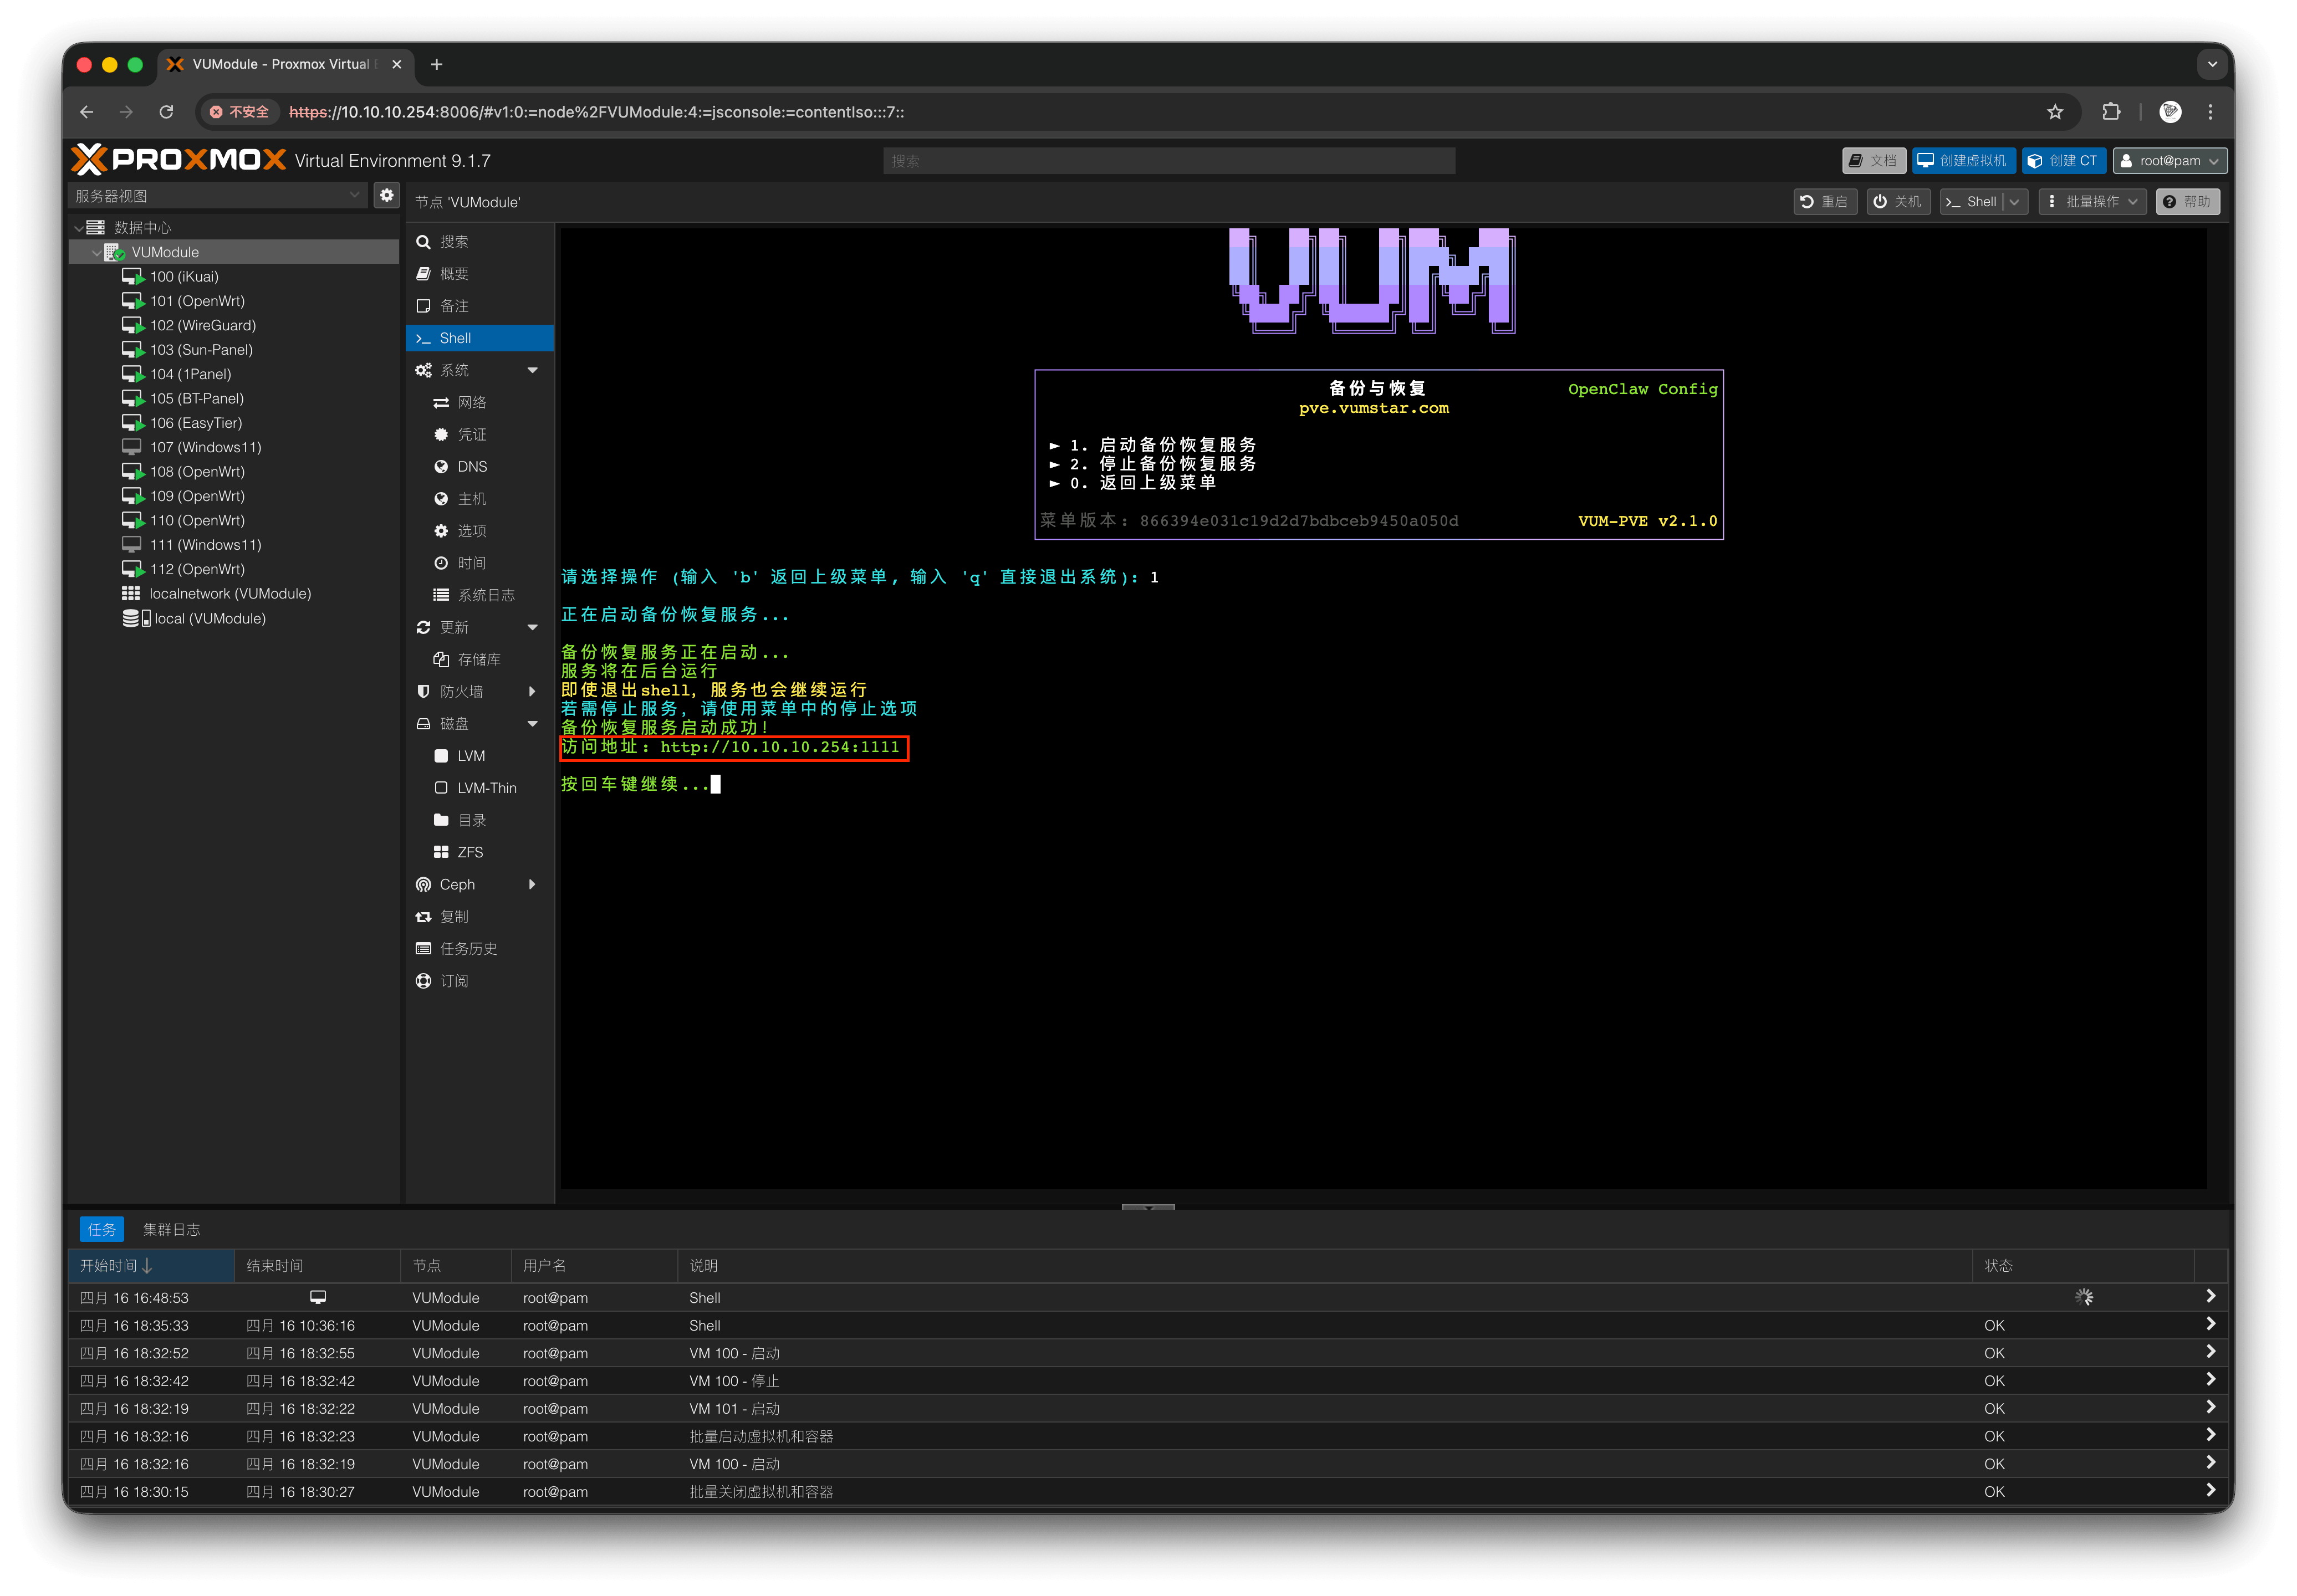Image resolution: width=2297 pixels, height=1596 pixels.
Task: Sort by 状态 column header
Action: (x=2082, y=1265)
